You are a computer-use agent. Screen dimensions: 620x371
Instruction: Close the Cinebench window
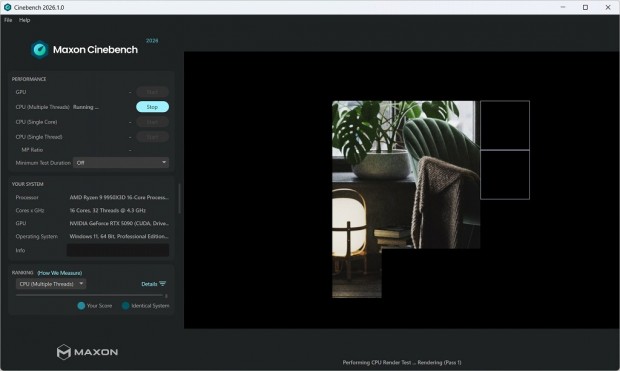point(608,7)
